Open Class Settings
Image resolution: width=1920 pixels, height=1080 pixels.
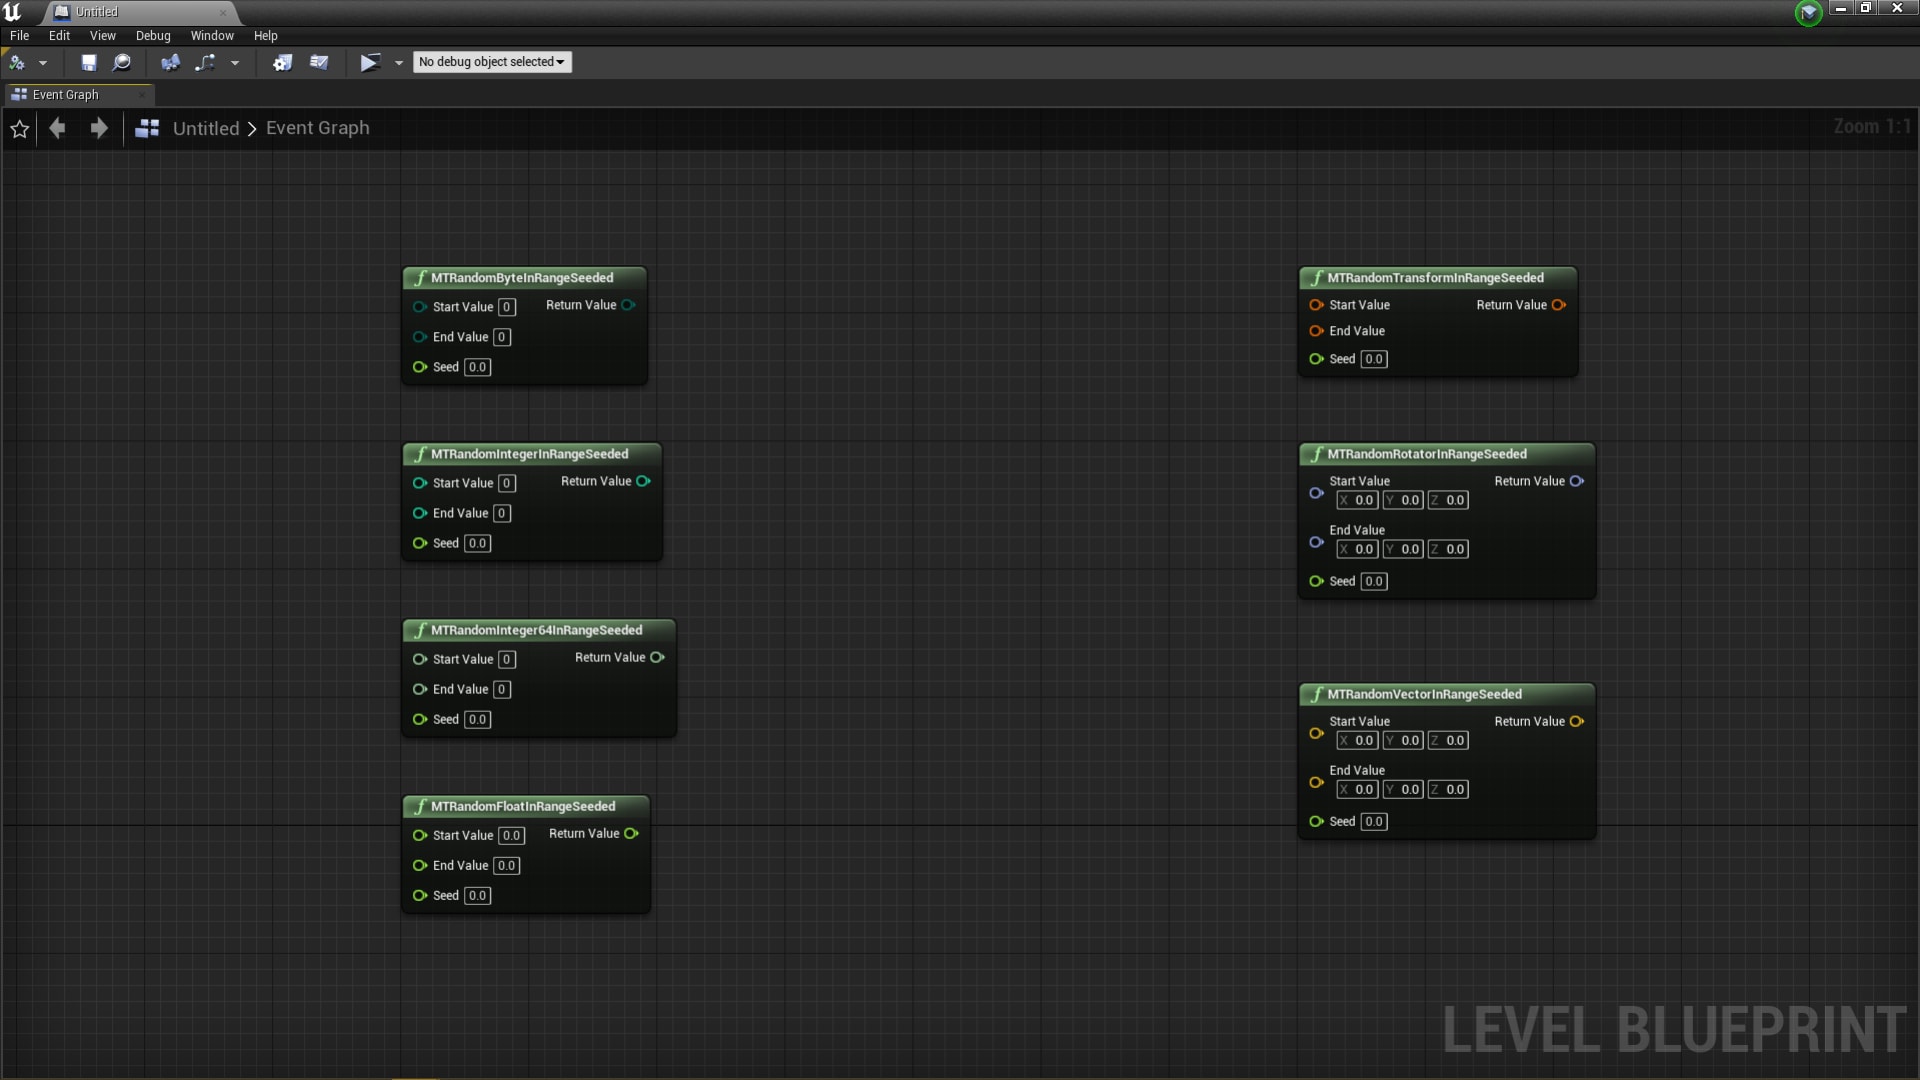click(283, 62)
